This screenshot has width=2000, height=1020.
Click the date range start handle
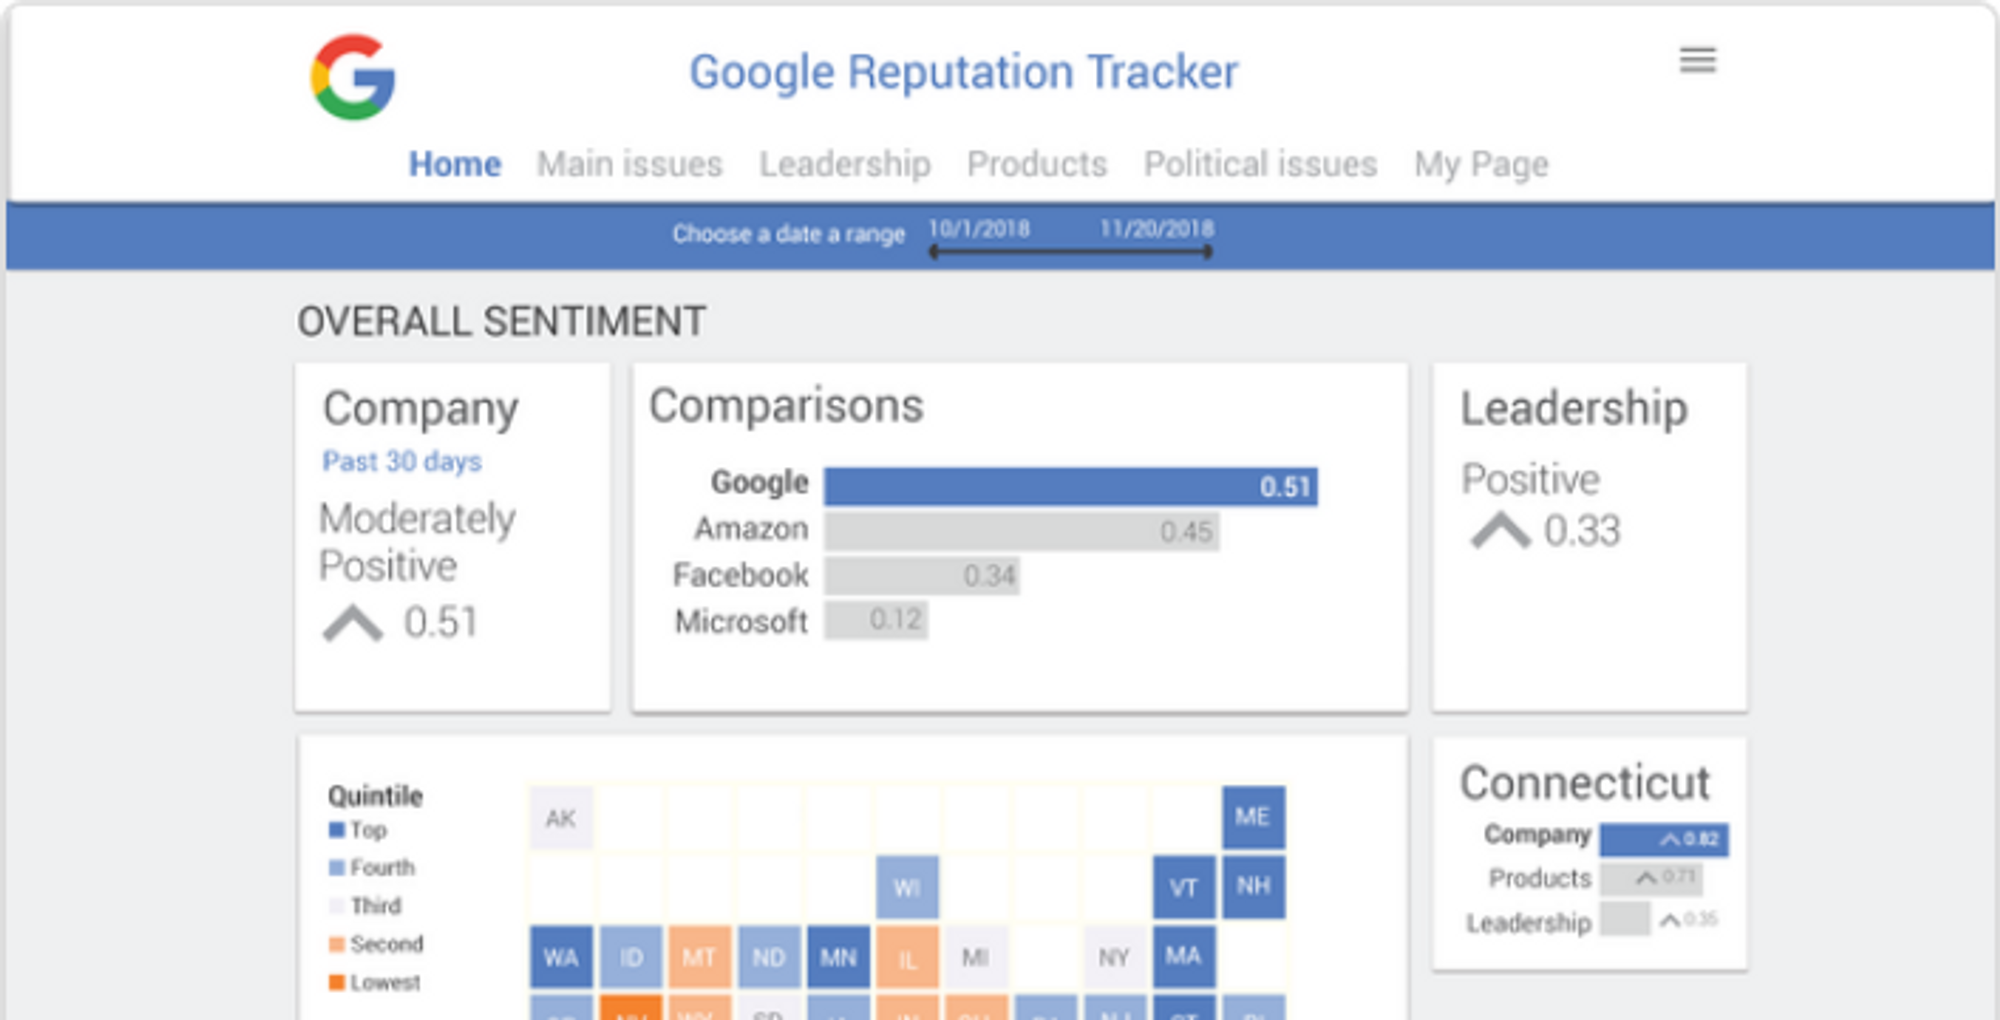[933, 252]
